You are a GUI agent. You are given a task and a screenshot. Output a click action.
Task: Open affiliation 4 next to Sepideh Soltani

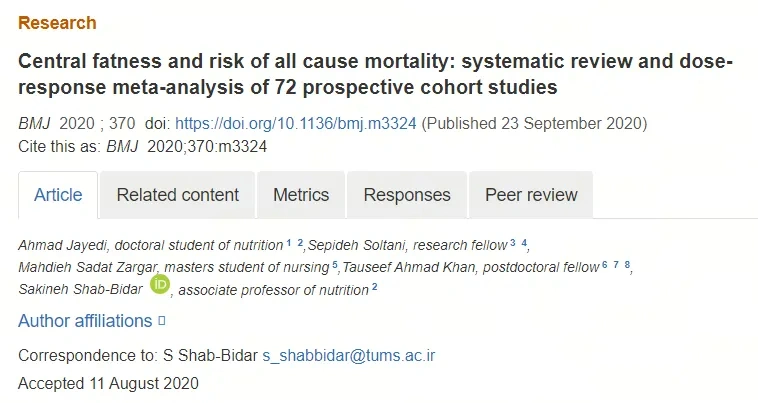click(x=524, y=243)
